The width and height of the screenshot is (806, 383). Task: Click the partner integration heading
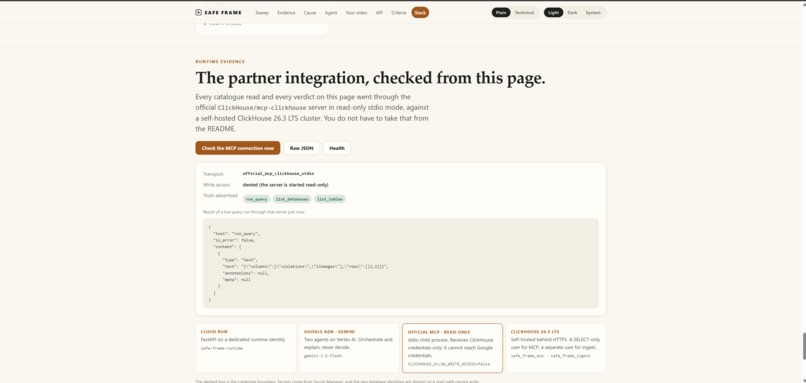[370, 79]
